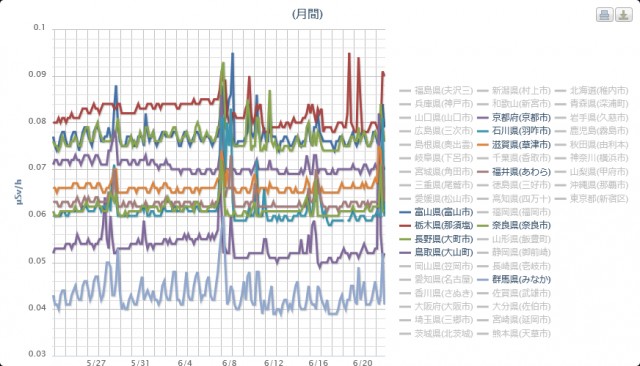Viewport: 640px width, 366px height.
Task: Hide the 長野県(大町市) series
Action: pyautogui.click(x=437, y=239)
